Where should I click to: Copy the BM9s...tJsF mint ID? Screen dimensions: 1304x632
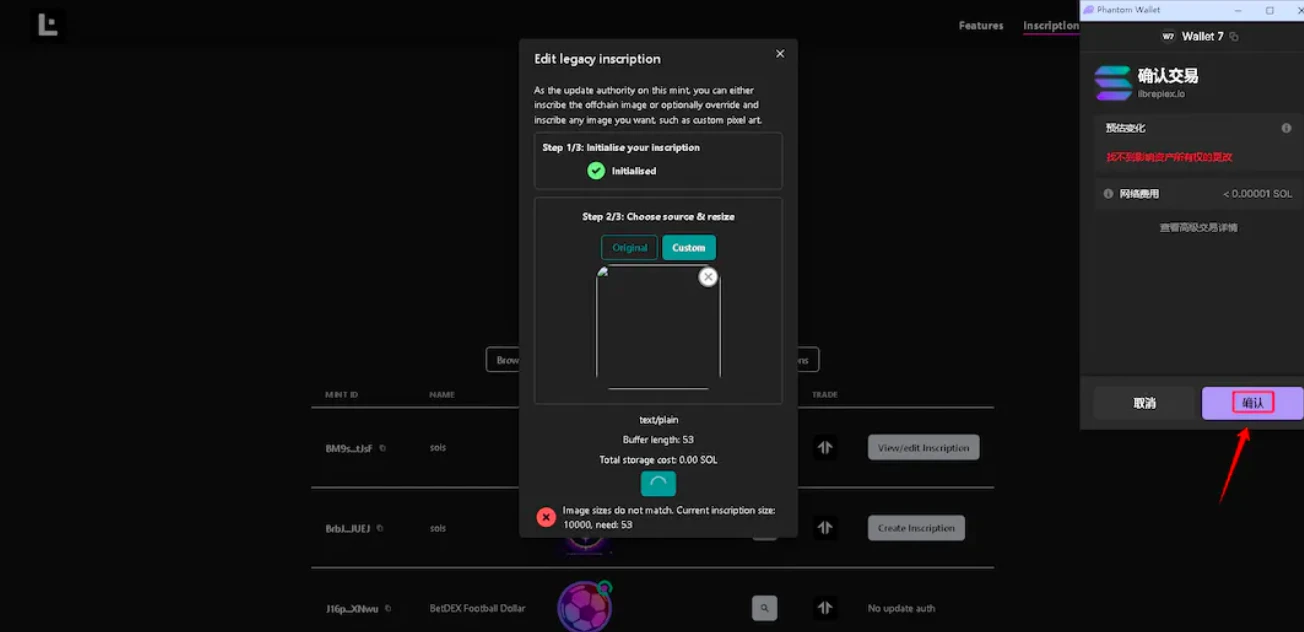382,449
